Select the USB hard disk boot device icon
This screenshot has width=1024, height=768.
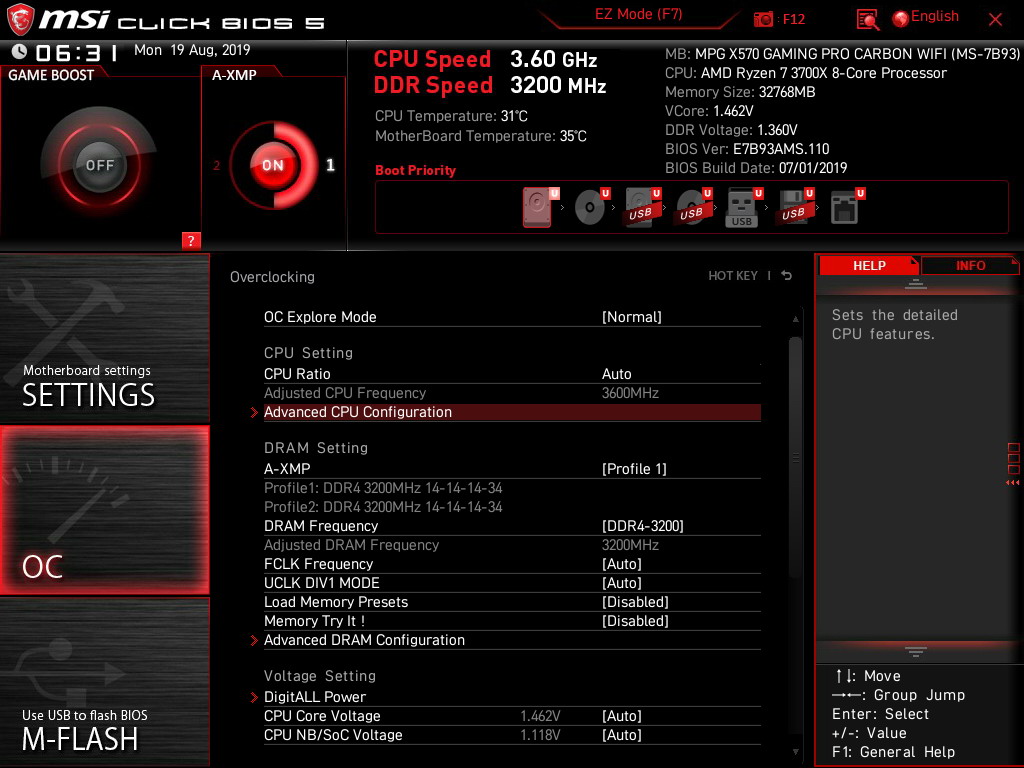click(x=641, y=207)
